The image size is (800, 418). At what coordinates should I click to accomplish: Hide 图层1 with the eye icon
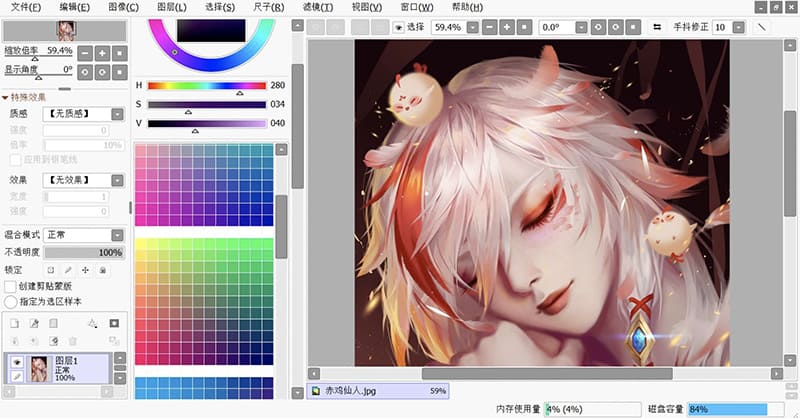(17, 362)
